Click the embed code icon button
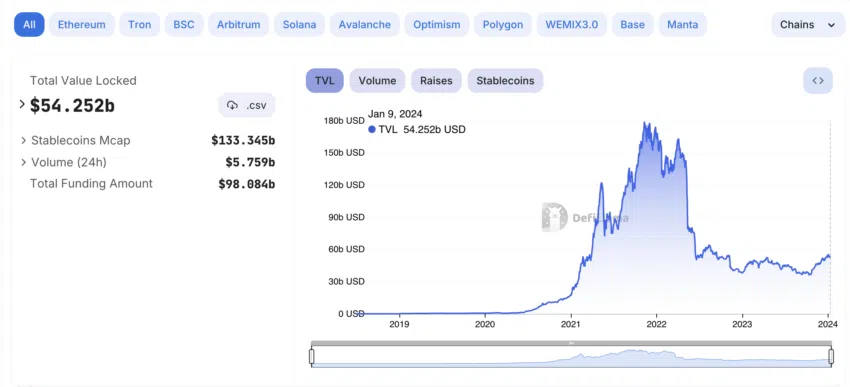Screen dimensions: 850x387 point(817,81)
